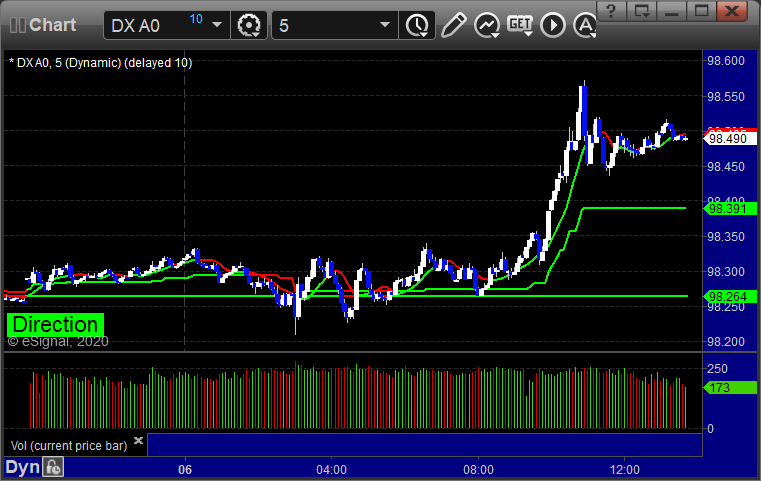Click the green 173 volume marker
The width and height of the screenshot is (761, 481).
pos(719,387)
